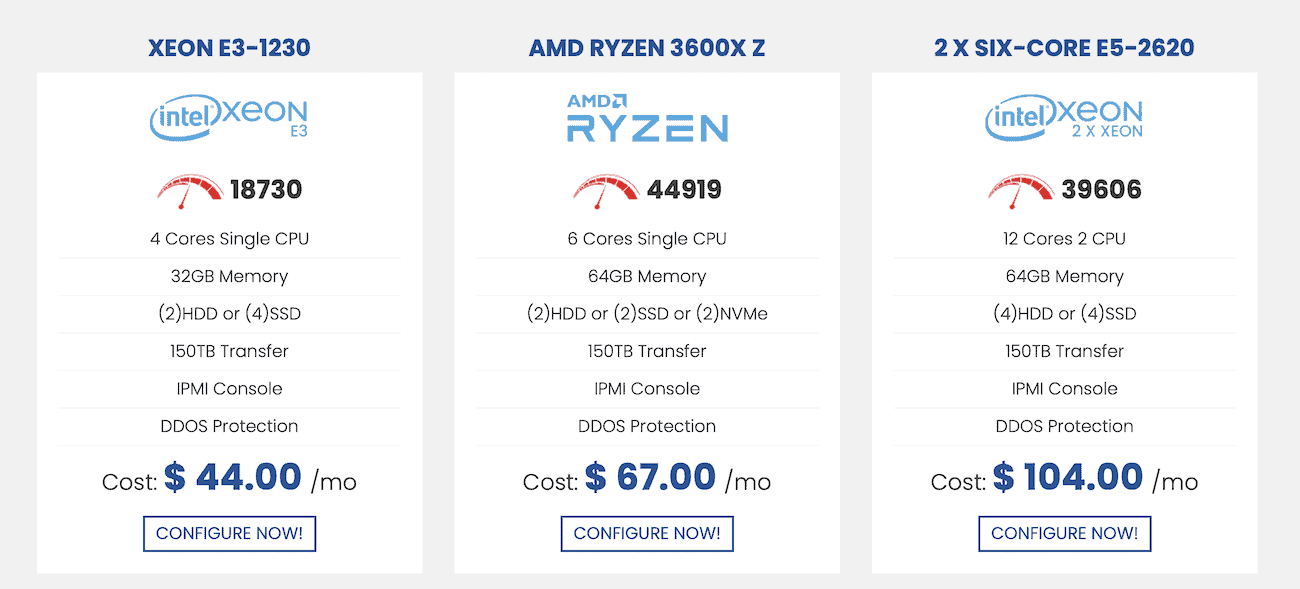Click 32GB Memory in the Xeon E3 card
Screen dimensions: 1300x589
pos(229,276)
